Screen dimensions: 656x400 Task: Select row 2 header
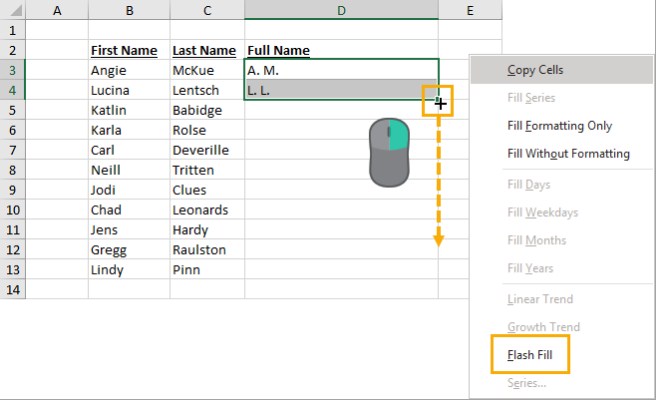coord(13,50)
